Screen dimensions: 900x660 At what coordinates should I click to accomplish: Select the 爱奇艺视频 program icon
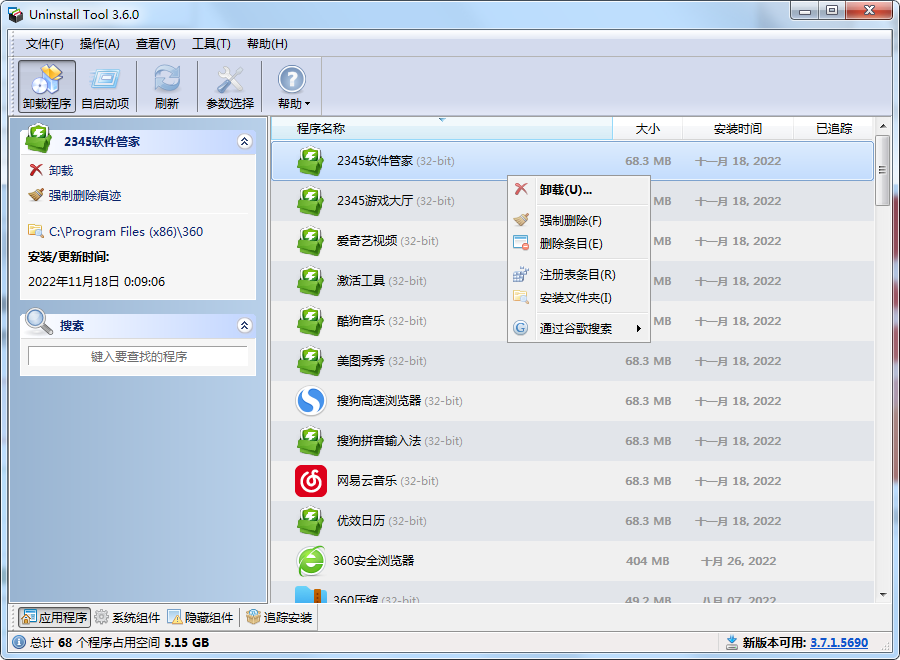(x=311, y=240)
